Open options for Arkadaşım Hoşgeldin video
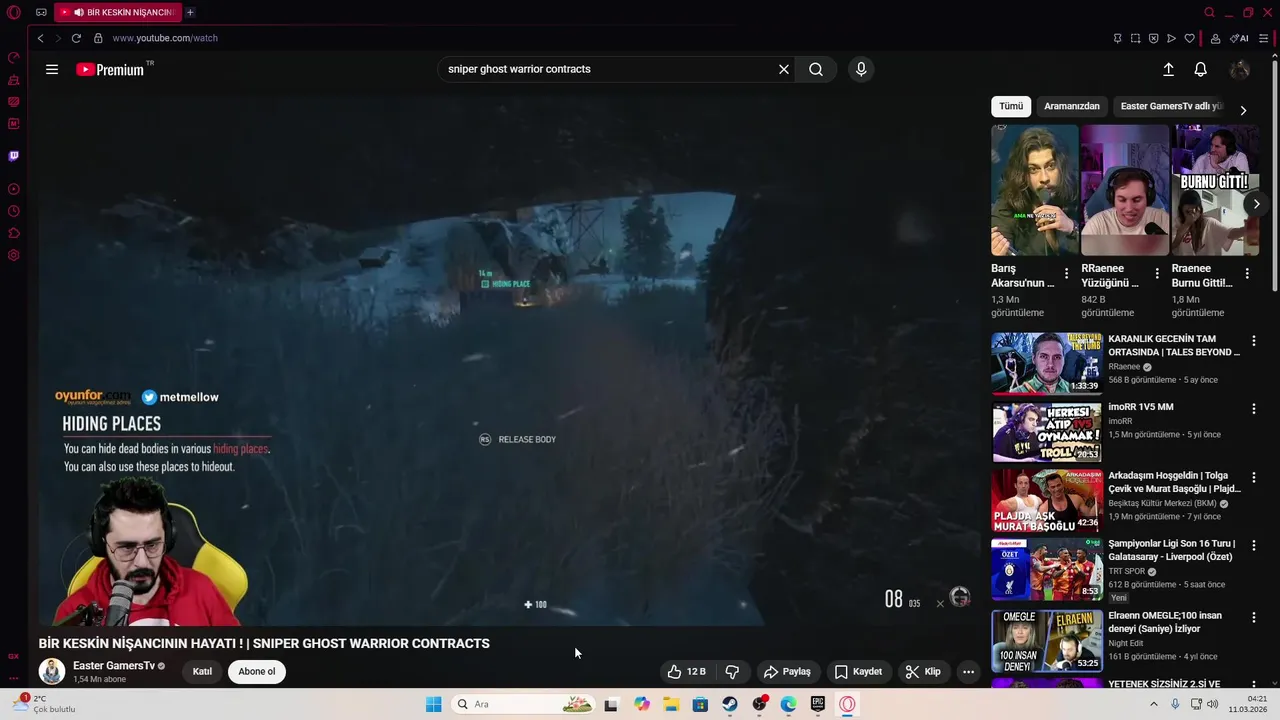The image size is (1280, 720). click(x=1253, y=478)
